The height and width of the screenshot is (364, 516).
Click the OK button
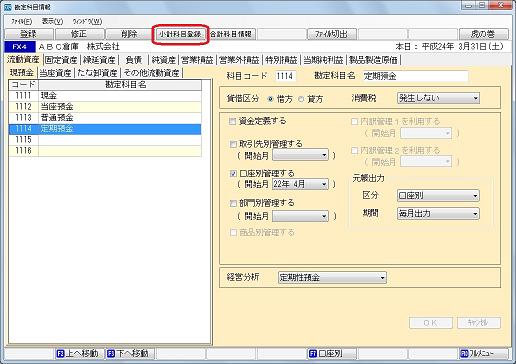point(431,323)
